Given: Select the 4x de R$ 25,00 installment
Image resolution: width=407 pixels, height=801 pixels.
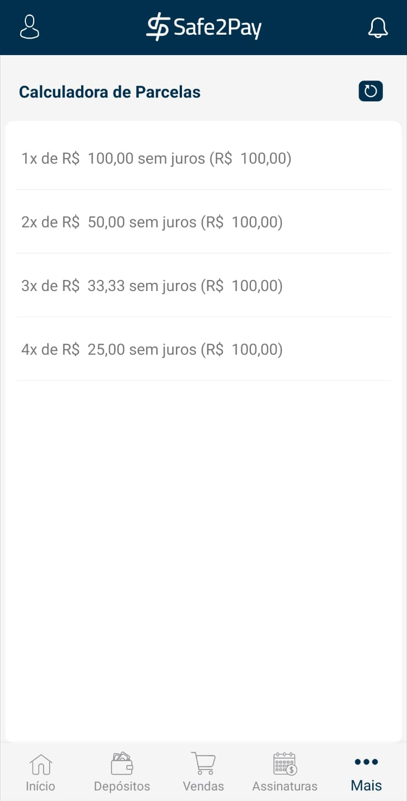Looking at the screenshot, I should (x=203, y=349).
